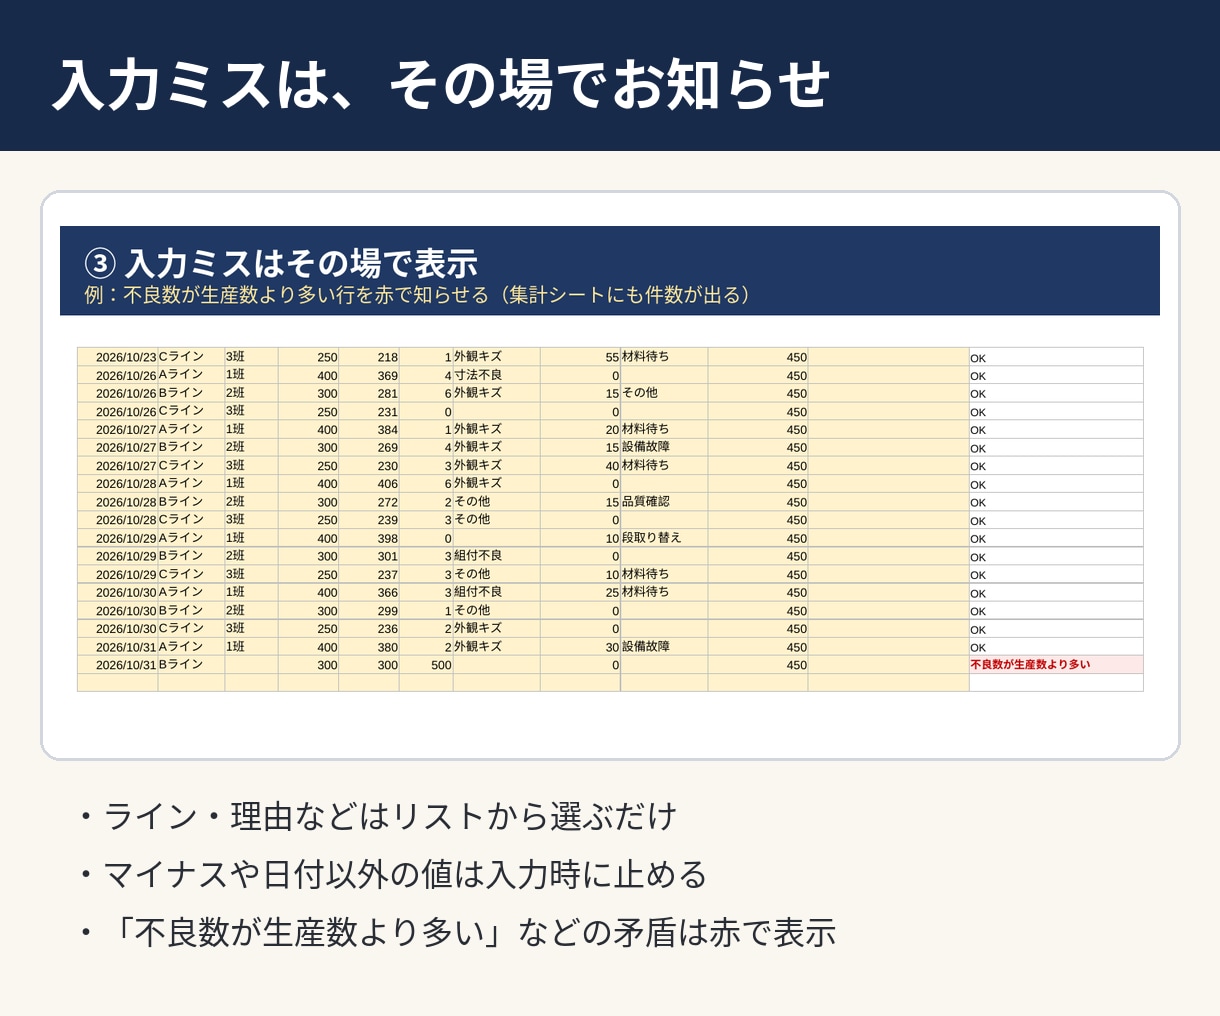
Task: Select the 品質確認 cell
Action: point(664,502)
